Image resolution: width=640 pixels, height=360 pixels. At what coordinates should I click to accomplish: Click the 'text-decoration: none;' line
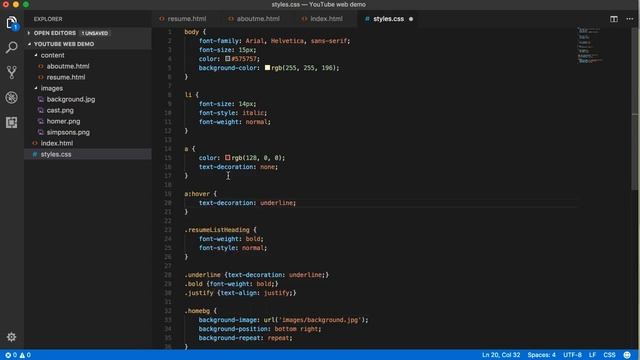point(238,167)
